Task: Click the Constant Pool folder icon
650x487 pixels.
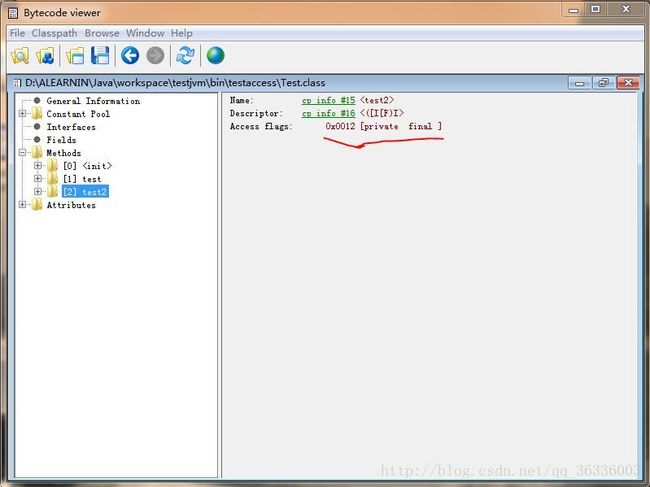Action: tap(37, 114)
